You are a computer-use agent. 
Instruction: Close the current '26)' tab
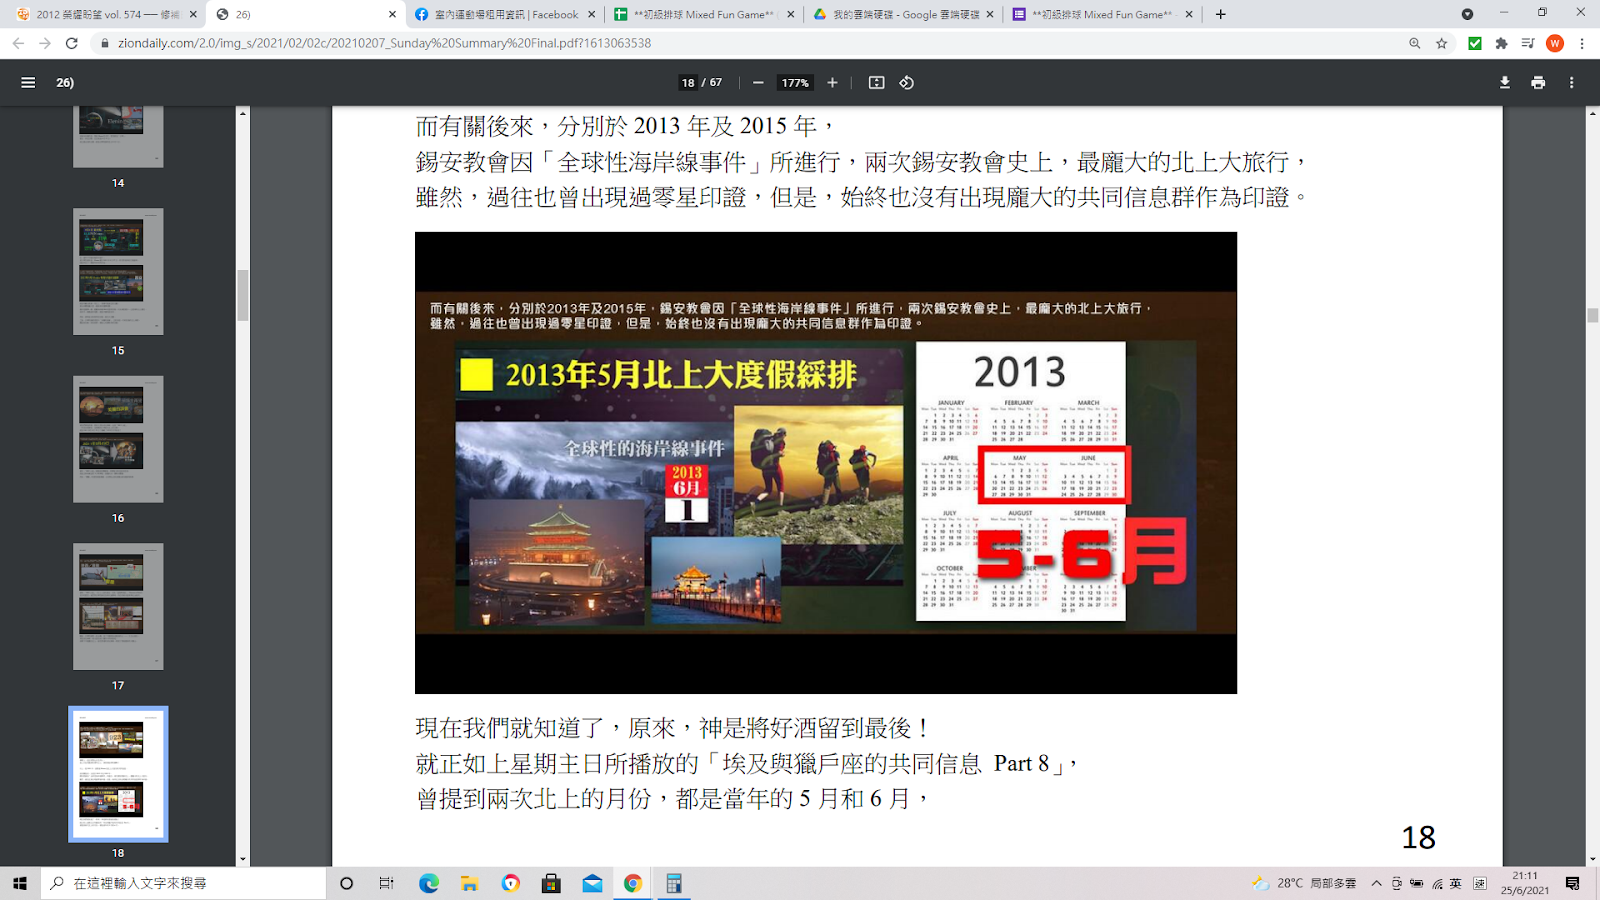click(392, 14)
